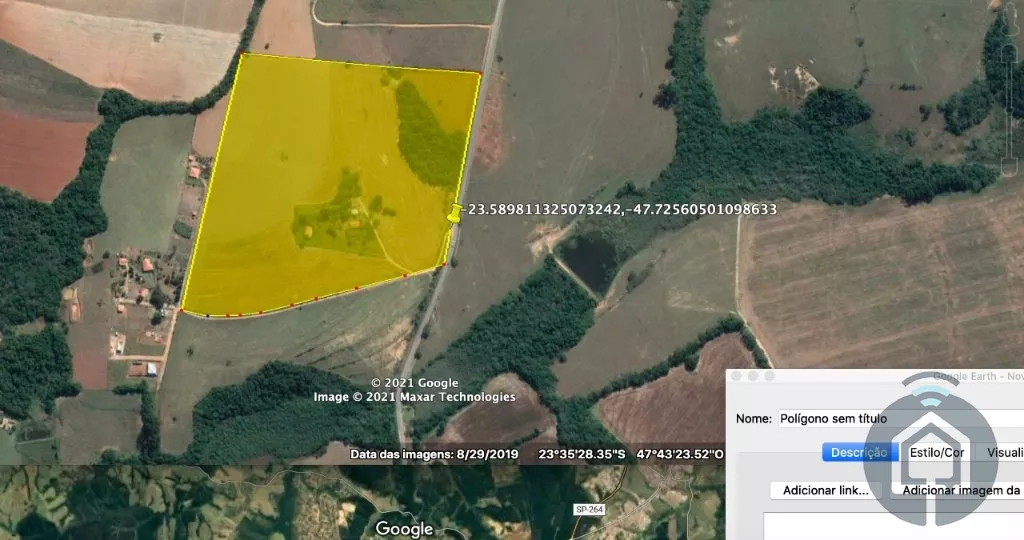Click the Google logo at bottom of map

tap(404, 528)
